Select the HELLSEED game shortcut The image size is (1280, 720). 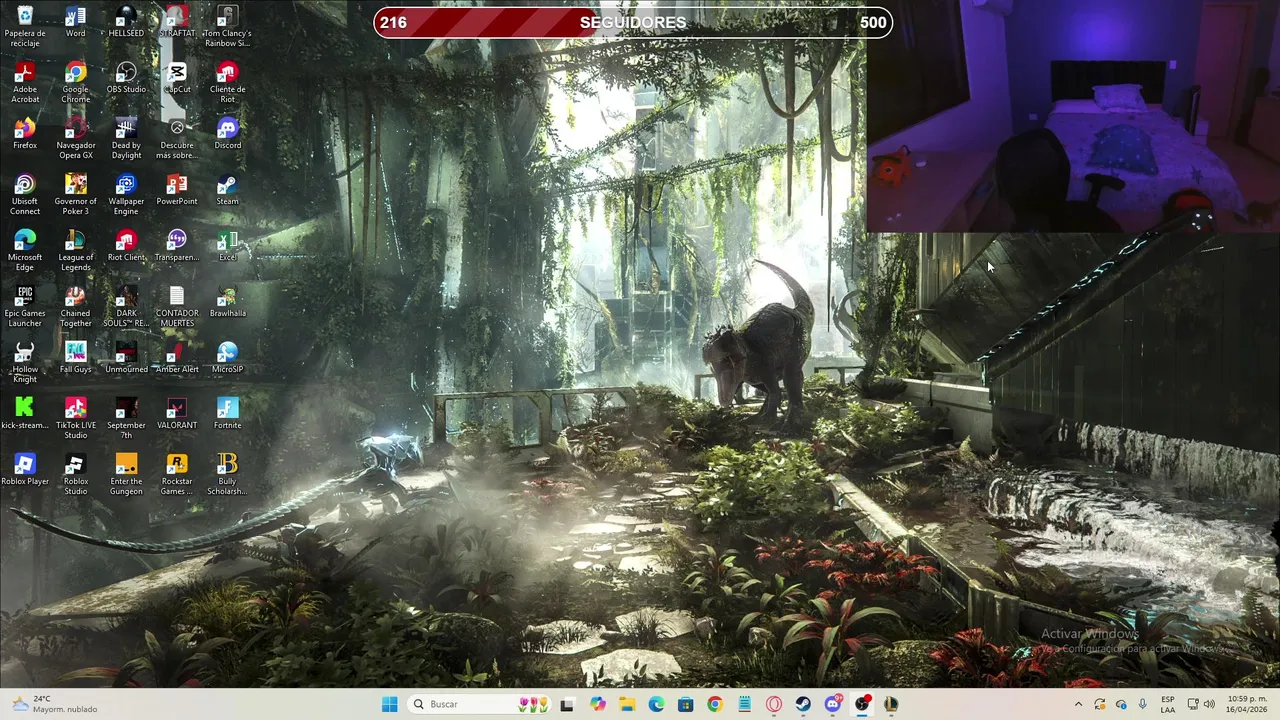126,22
